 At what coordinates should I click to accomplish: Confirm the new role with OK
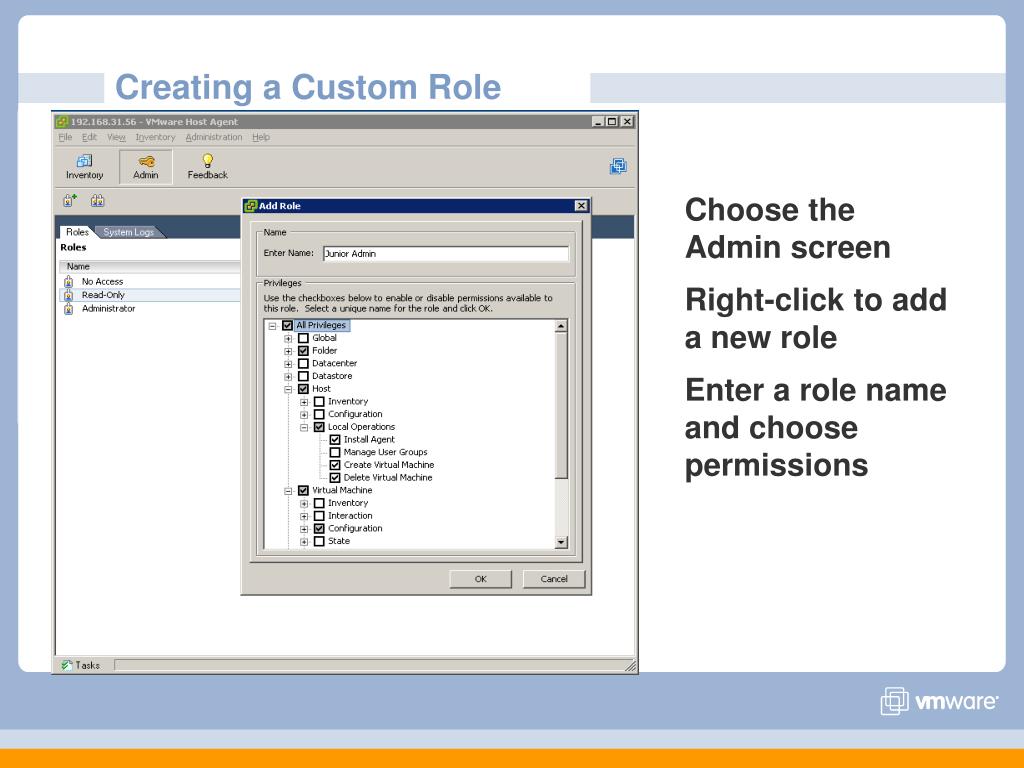coord(481,579)
